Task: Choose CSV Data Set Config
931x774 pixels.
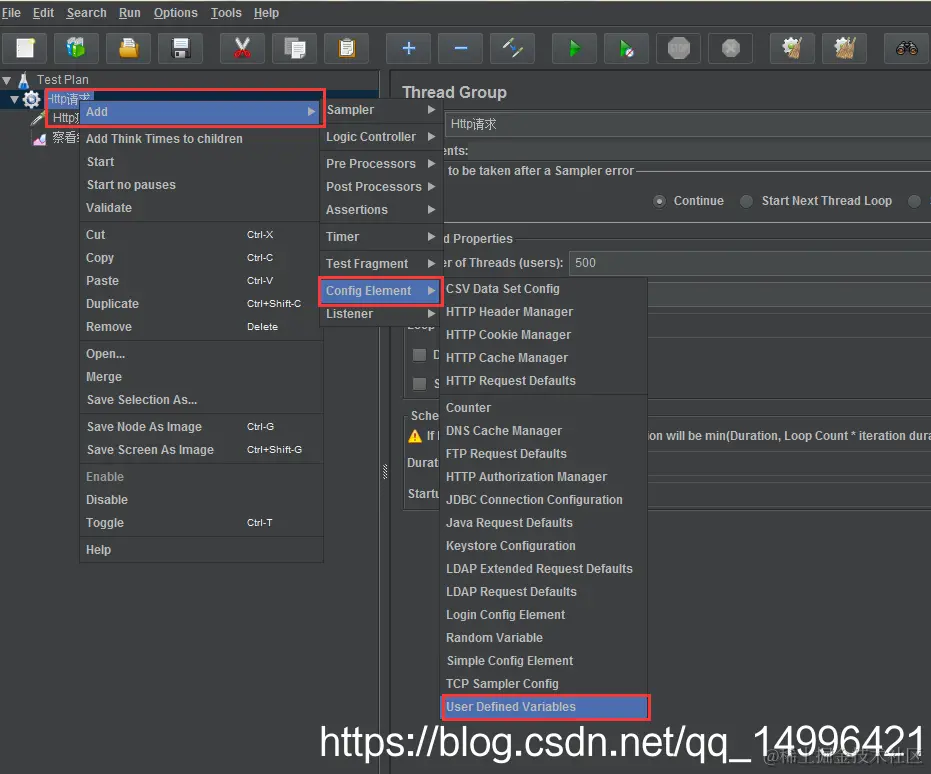Action: click(544, 288)
